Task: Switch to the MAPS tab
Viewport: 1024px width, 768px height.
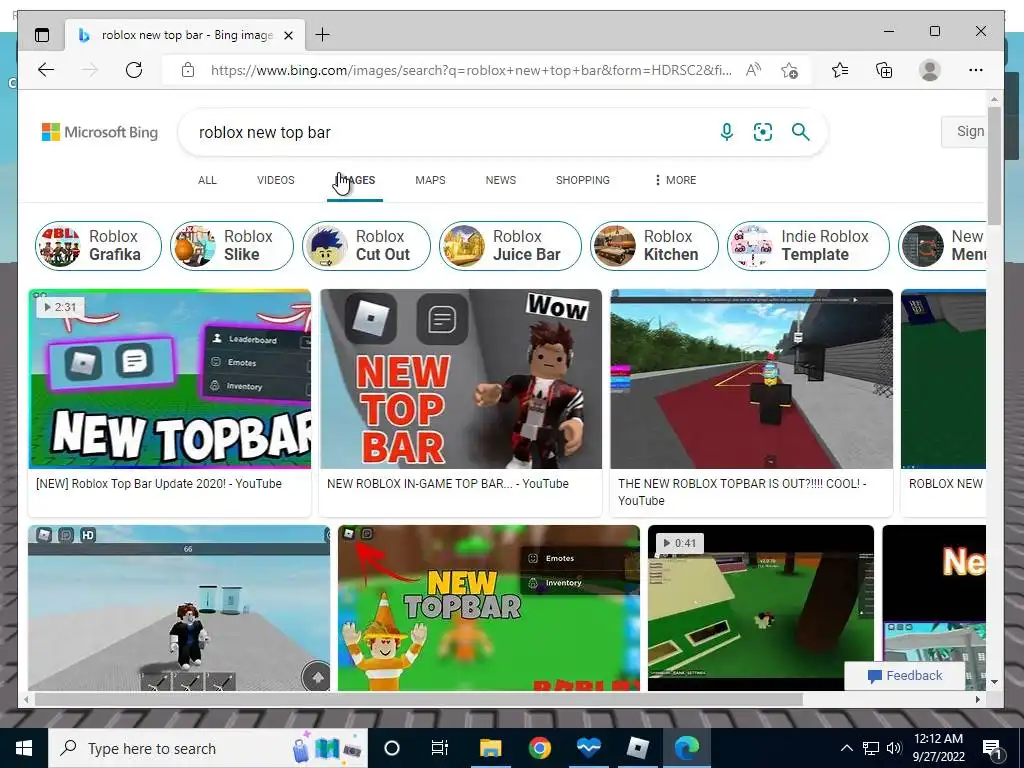Action: point(430,180)
